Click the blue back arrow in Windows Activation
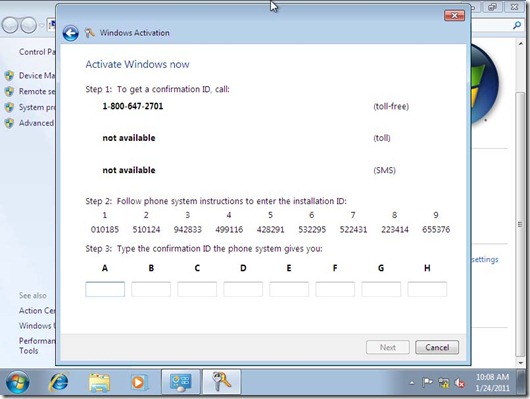Screen dimensions: 530x399 click(71, 33)
